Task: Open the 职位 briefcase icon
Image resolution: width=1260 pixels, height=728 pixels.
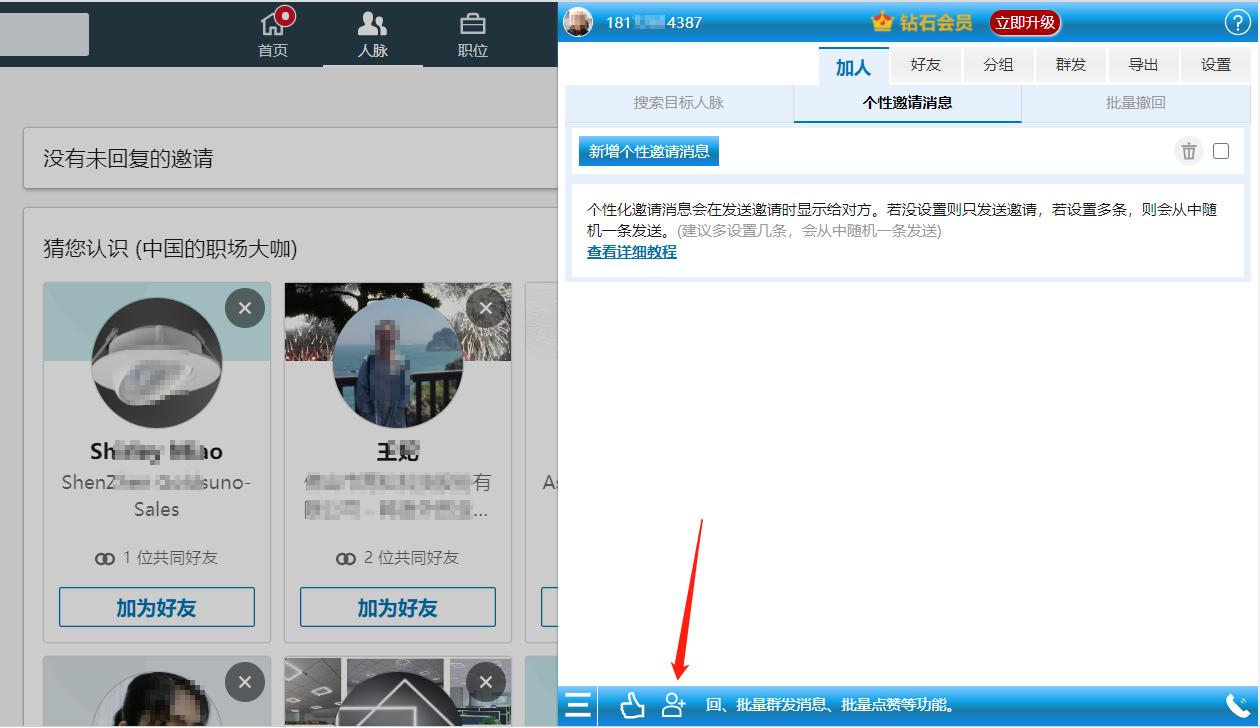Action: tap(472, 24)
